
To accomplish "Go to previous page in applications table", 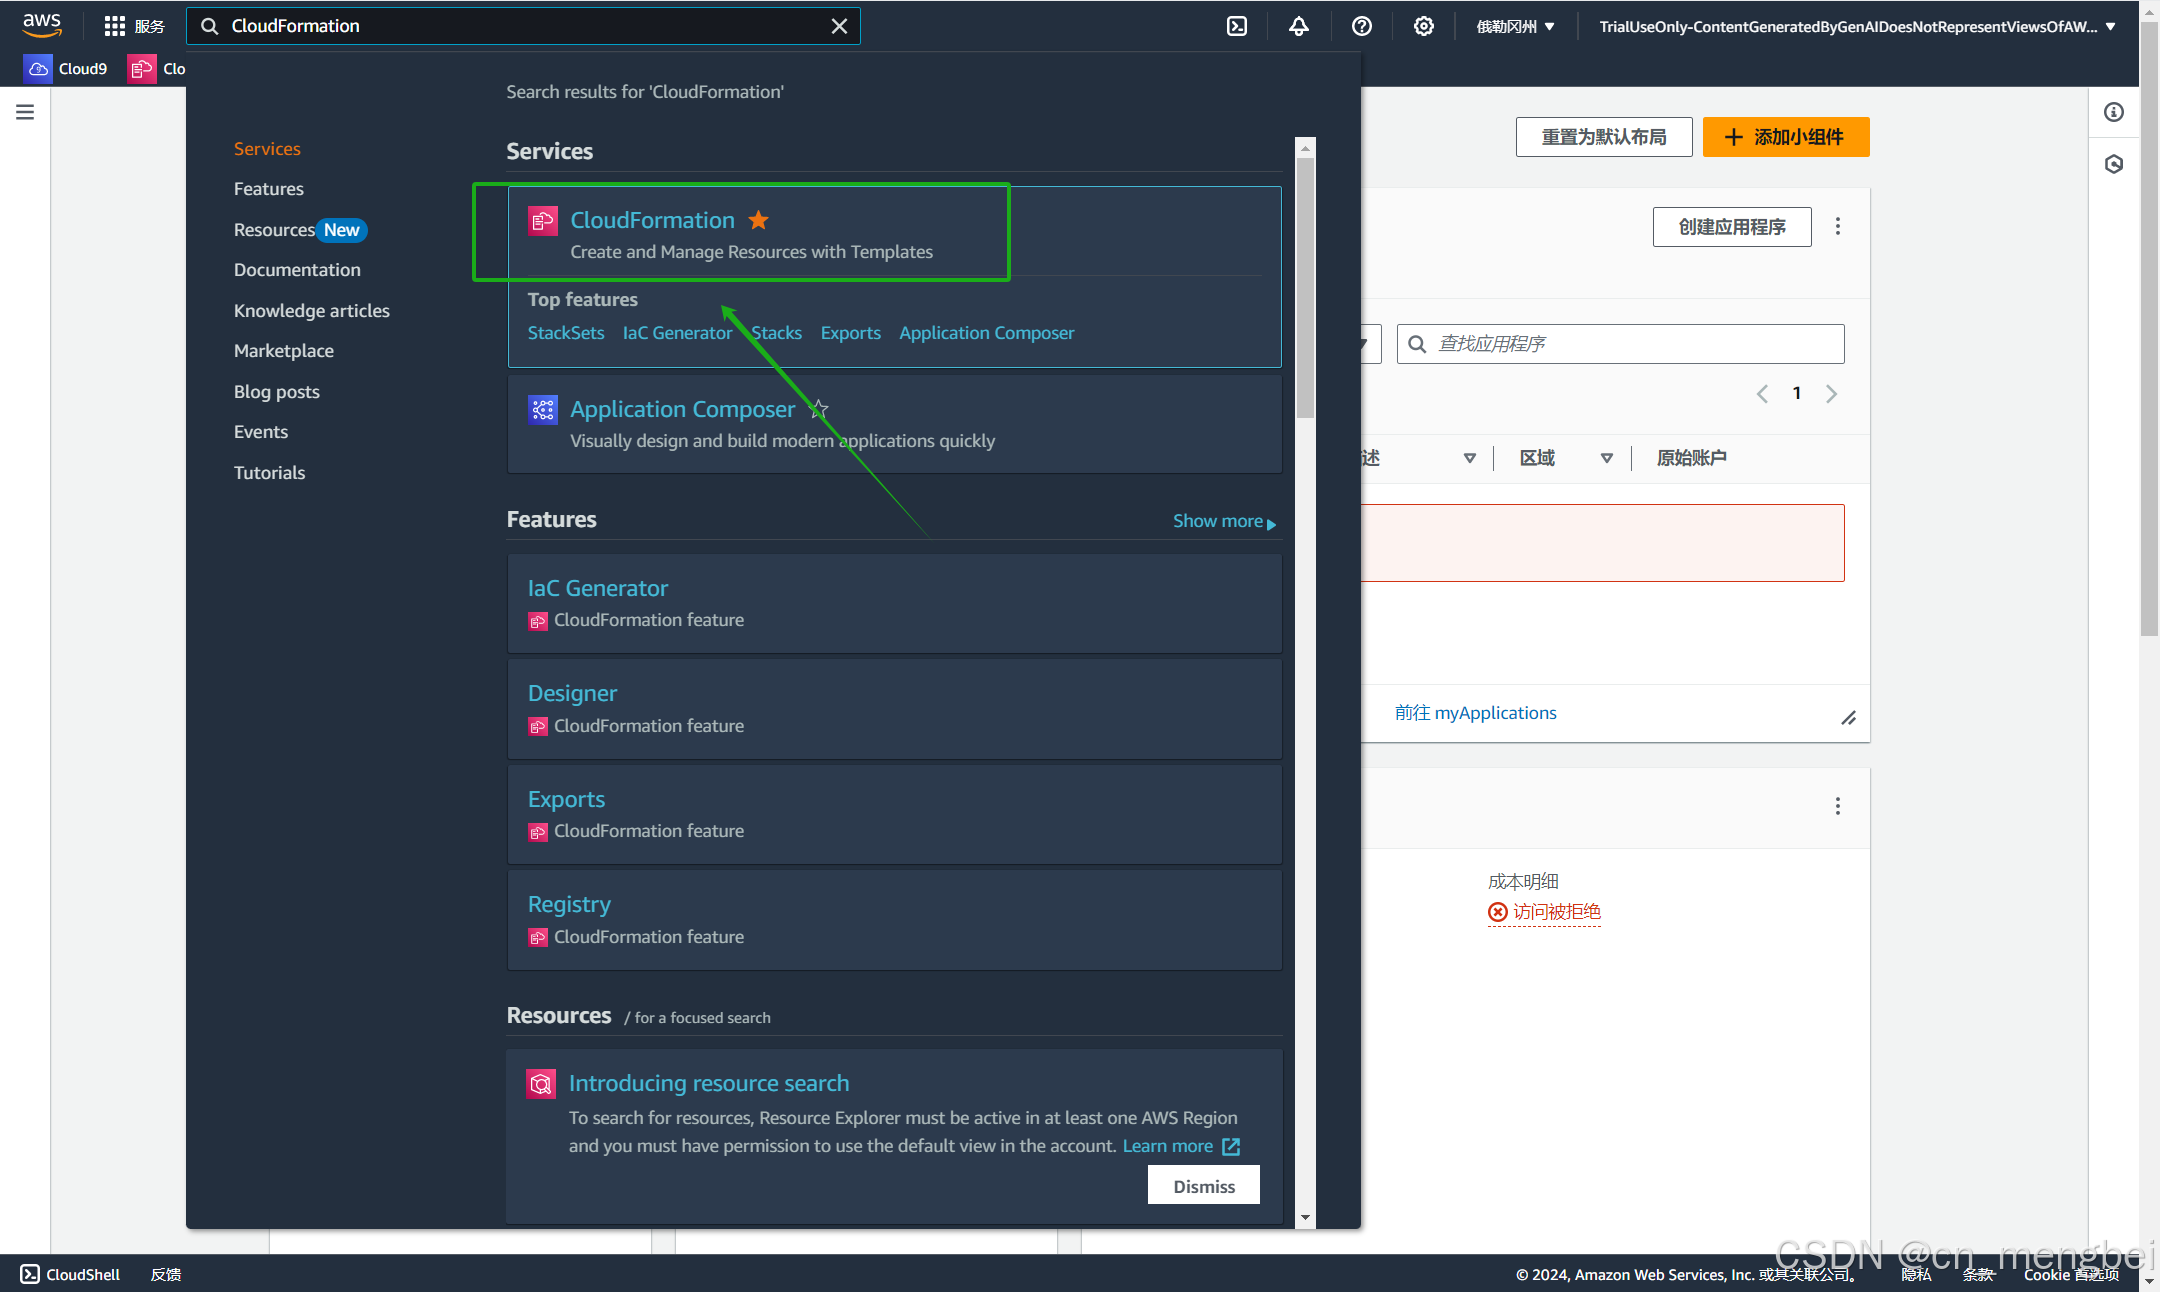I will pyautogui.click(x=1762, y=394).
